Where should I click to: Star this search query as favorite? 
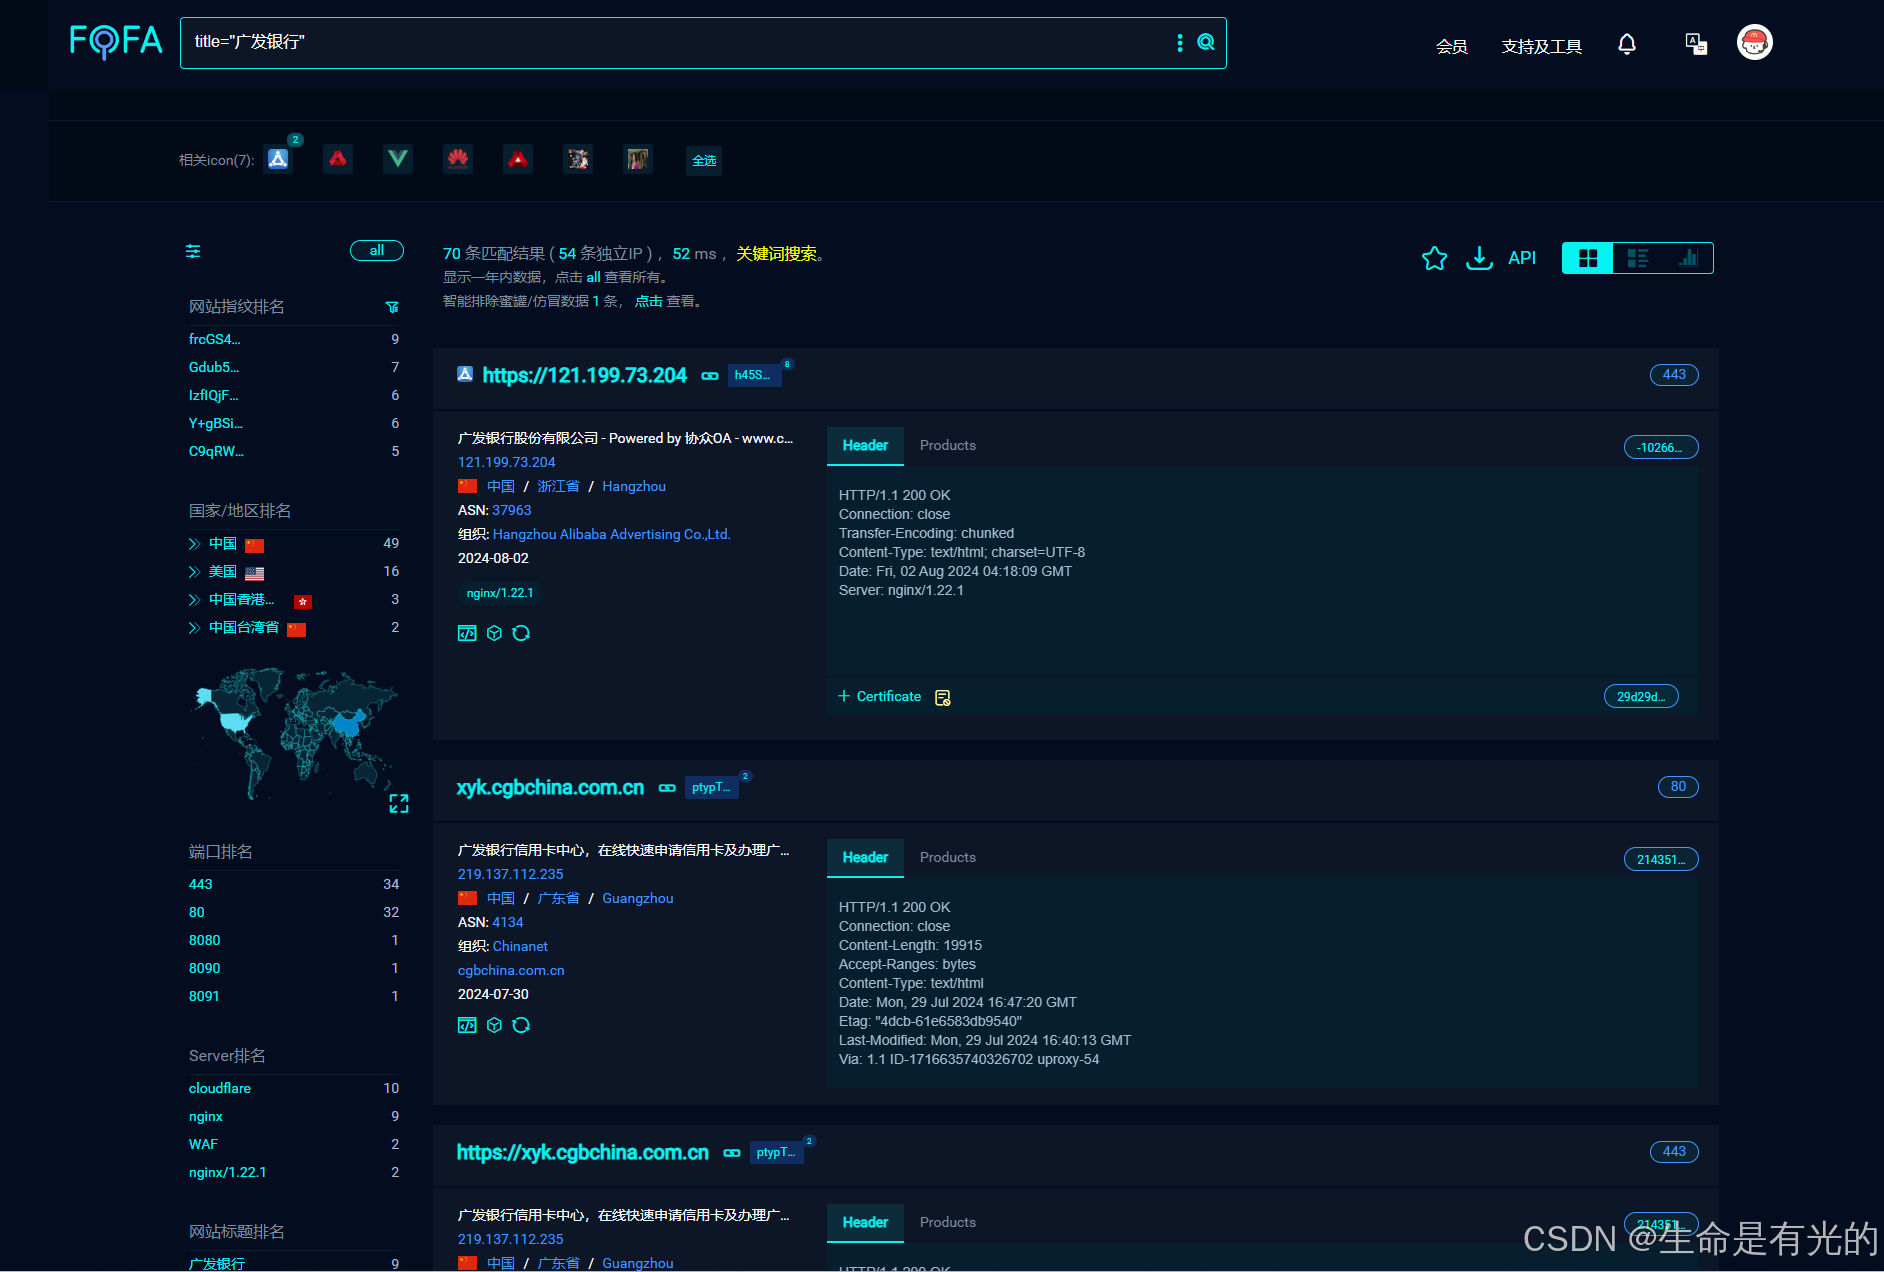[1434, 258]
